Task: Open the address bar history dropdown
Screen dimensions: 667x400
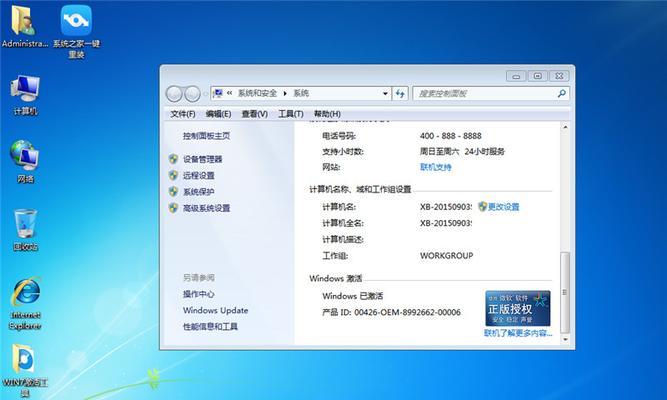Action: [385, 94]
